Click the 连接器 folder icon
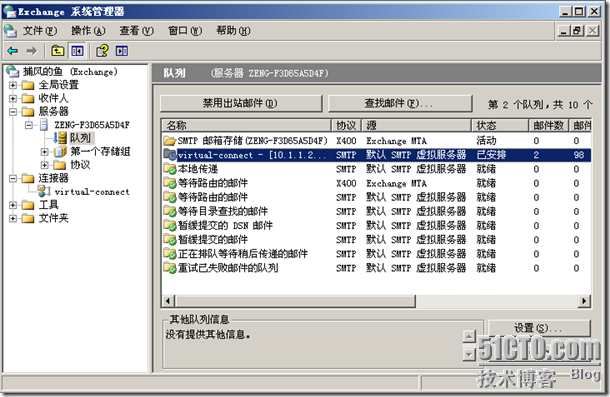 pyautogui.click(x=28, y=178)
